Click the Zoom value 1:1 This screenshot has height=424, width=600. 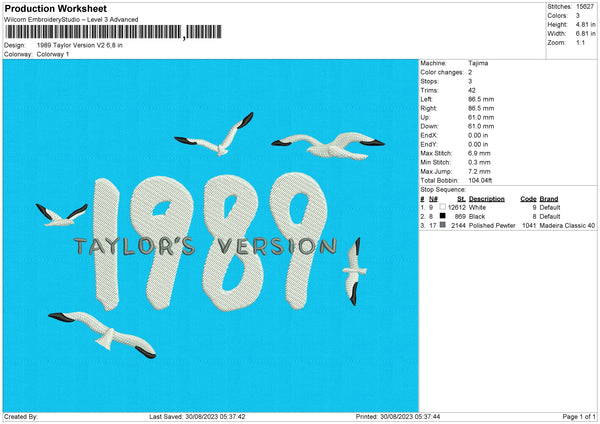tap(580, 42)
